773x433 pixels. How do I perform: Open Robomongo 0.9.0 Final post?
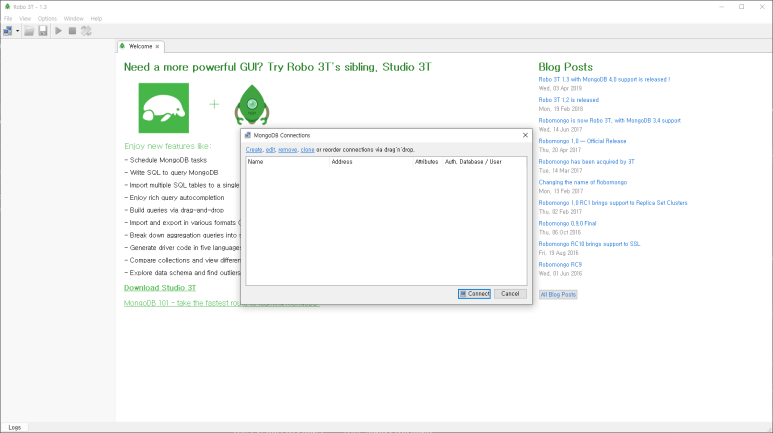pyautogui.click(x=567, y=223)
